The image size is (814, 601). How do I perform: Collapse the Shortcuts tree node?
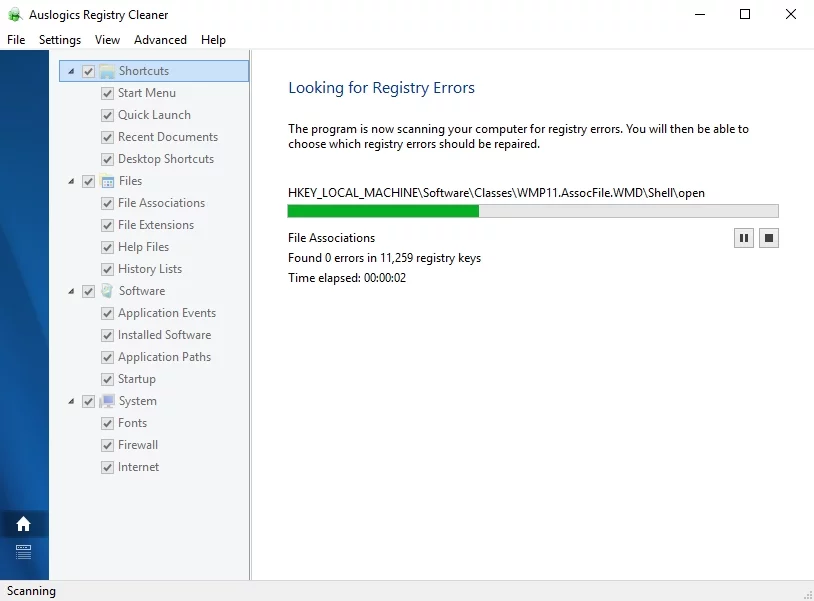coord(71,71)
